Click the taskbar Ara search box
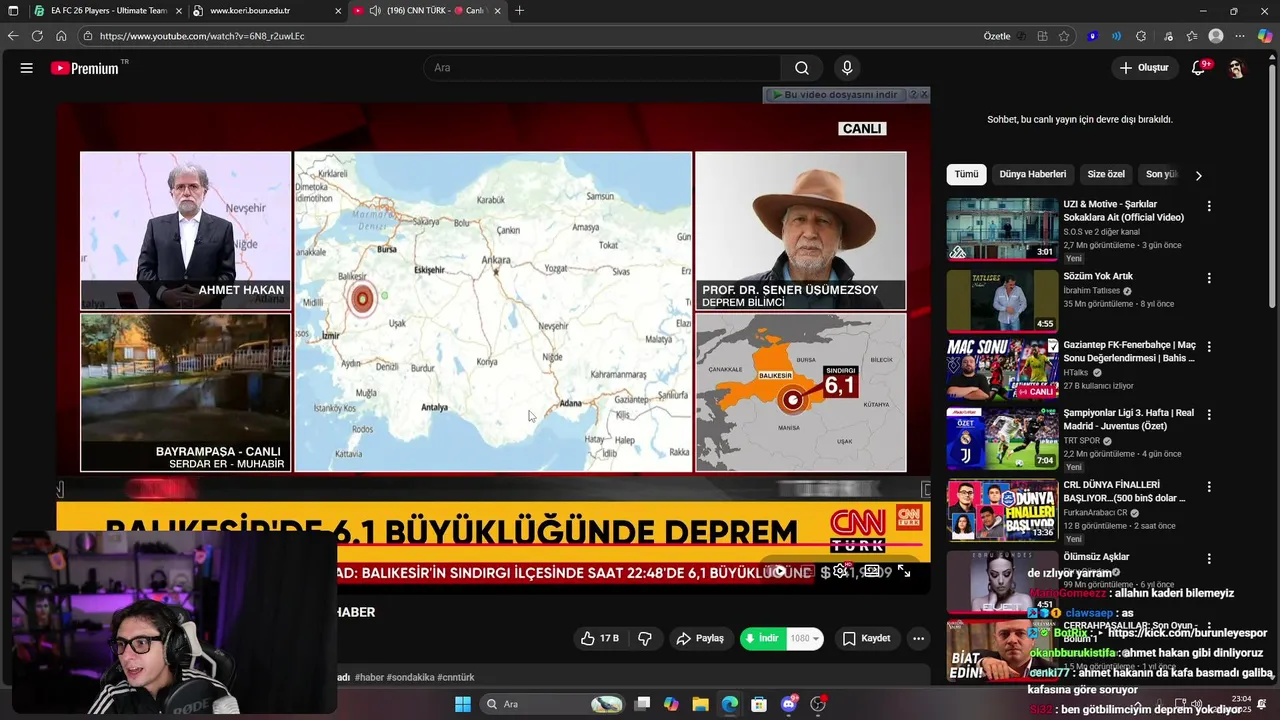 552,704
